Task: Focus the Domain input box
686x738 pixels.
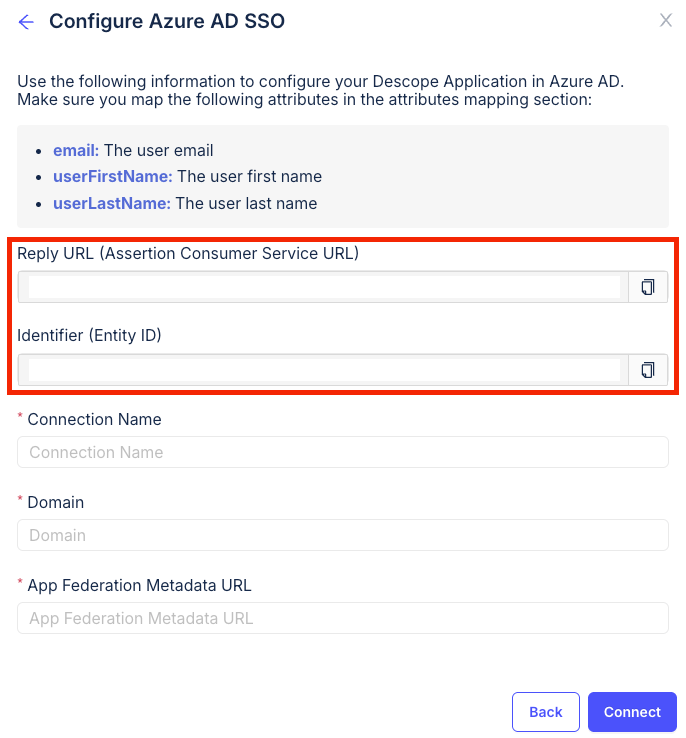Action: 342,535
